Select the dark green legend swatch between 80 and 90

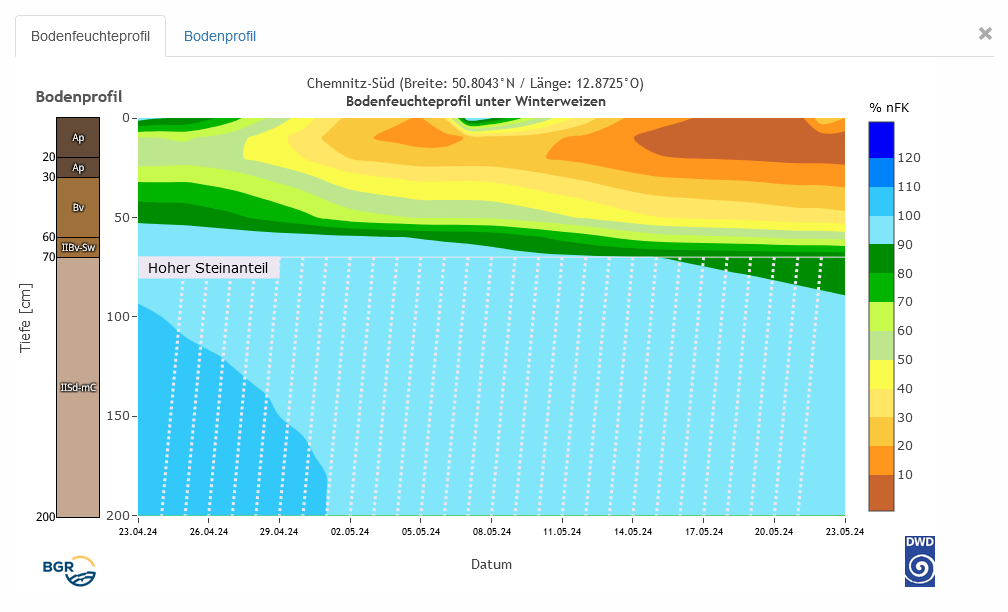coord(881,259)
